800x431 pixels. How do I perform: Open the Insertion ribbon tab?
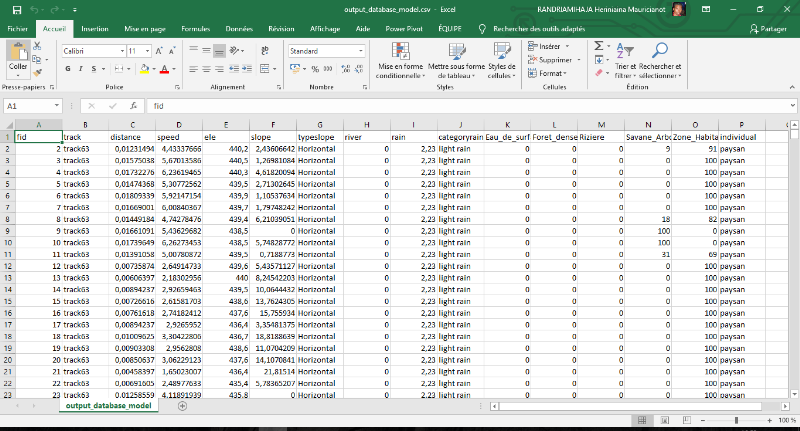tap(95, 29)
